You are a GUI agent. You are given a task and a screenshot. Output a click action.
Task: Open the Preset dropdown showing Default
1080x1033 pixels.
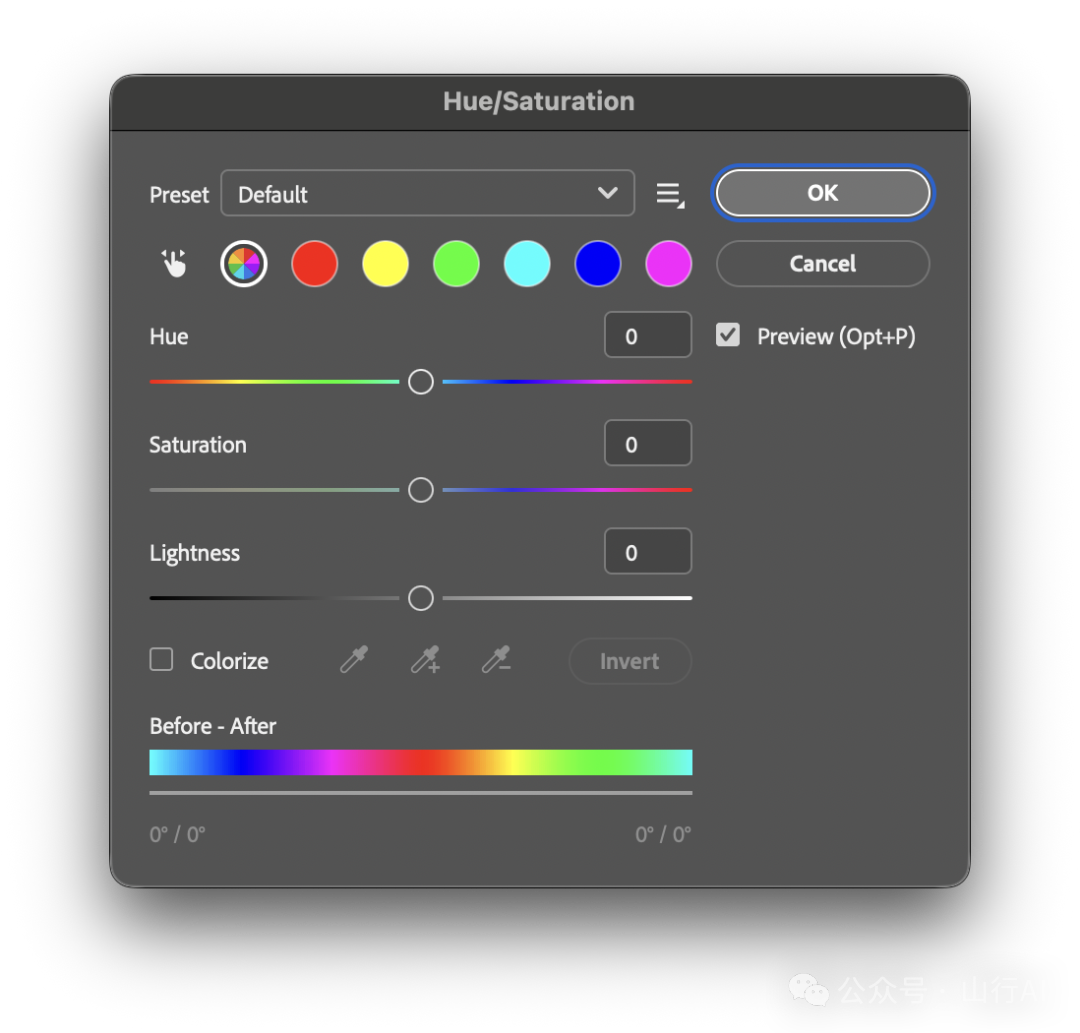pyautogui.click(x=428, y=194)
